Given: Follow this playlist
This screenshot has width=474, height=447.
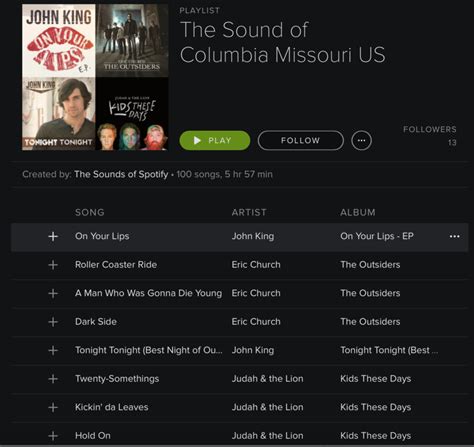Looking at the screenshot, I should pos(300,140).
